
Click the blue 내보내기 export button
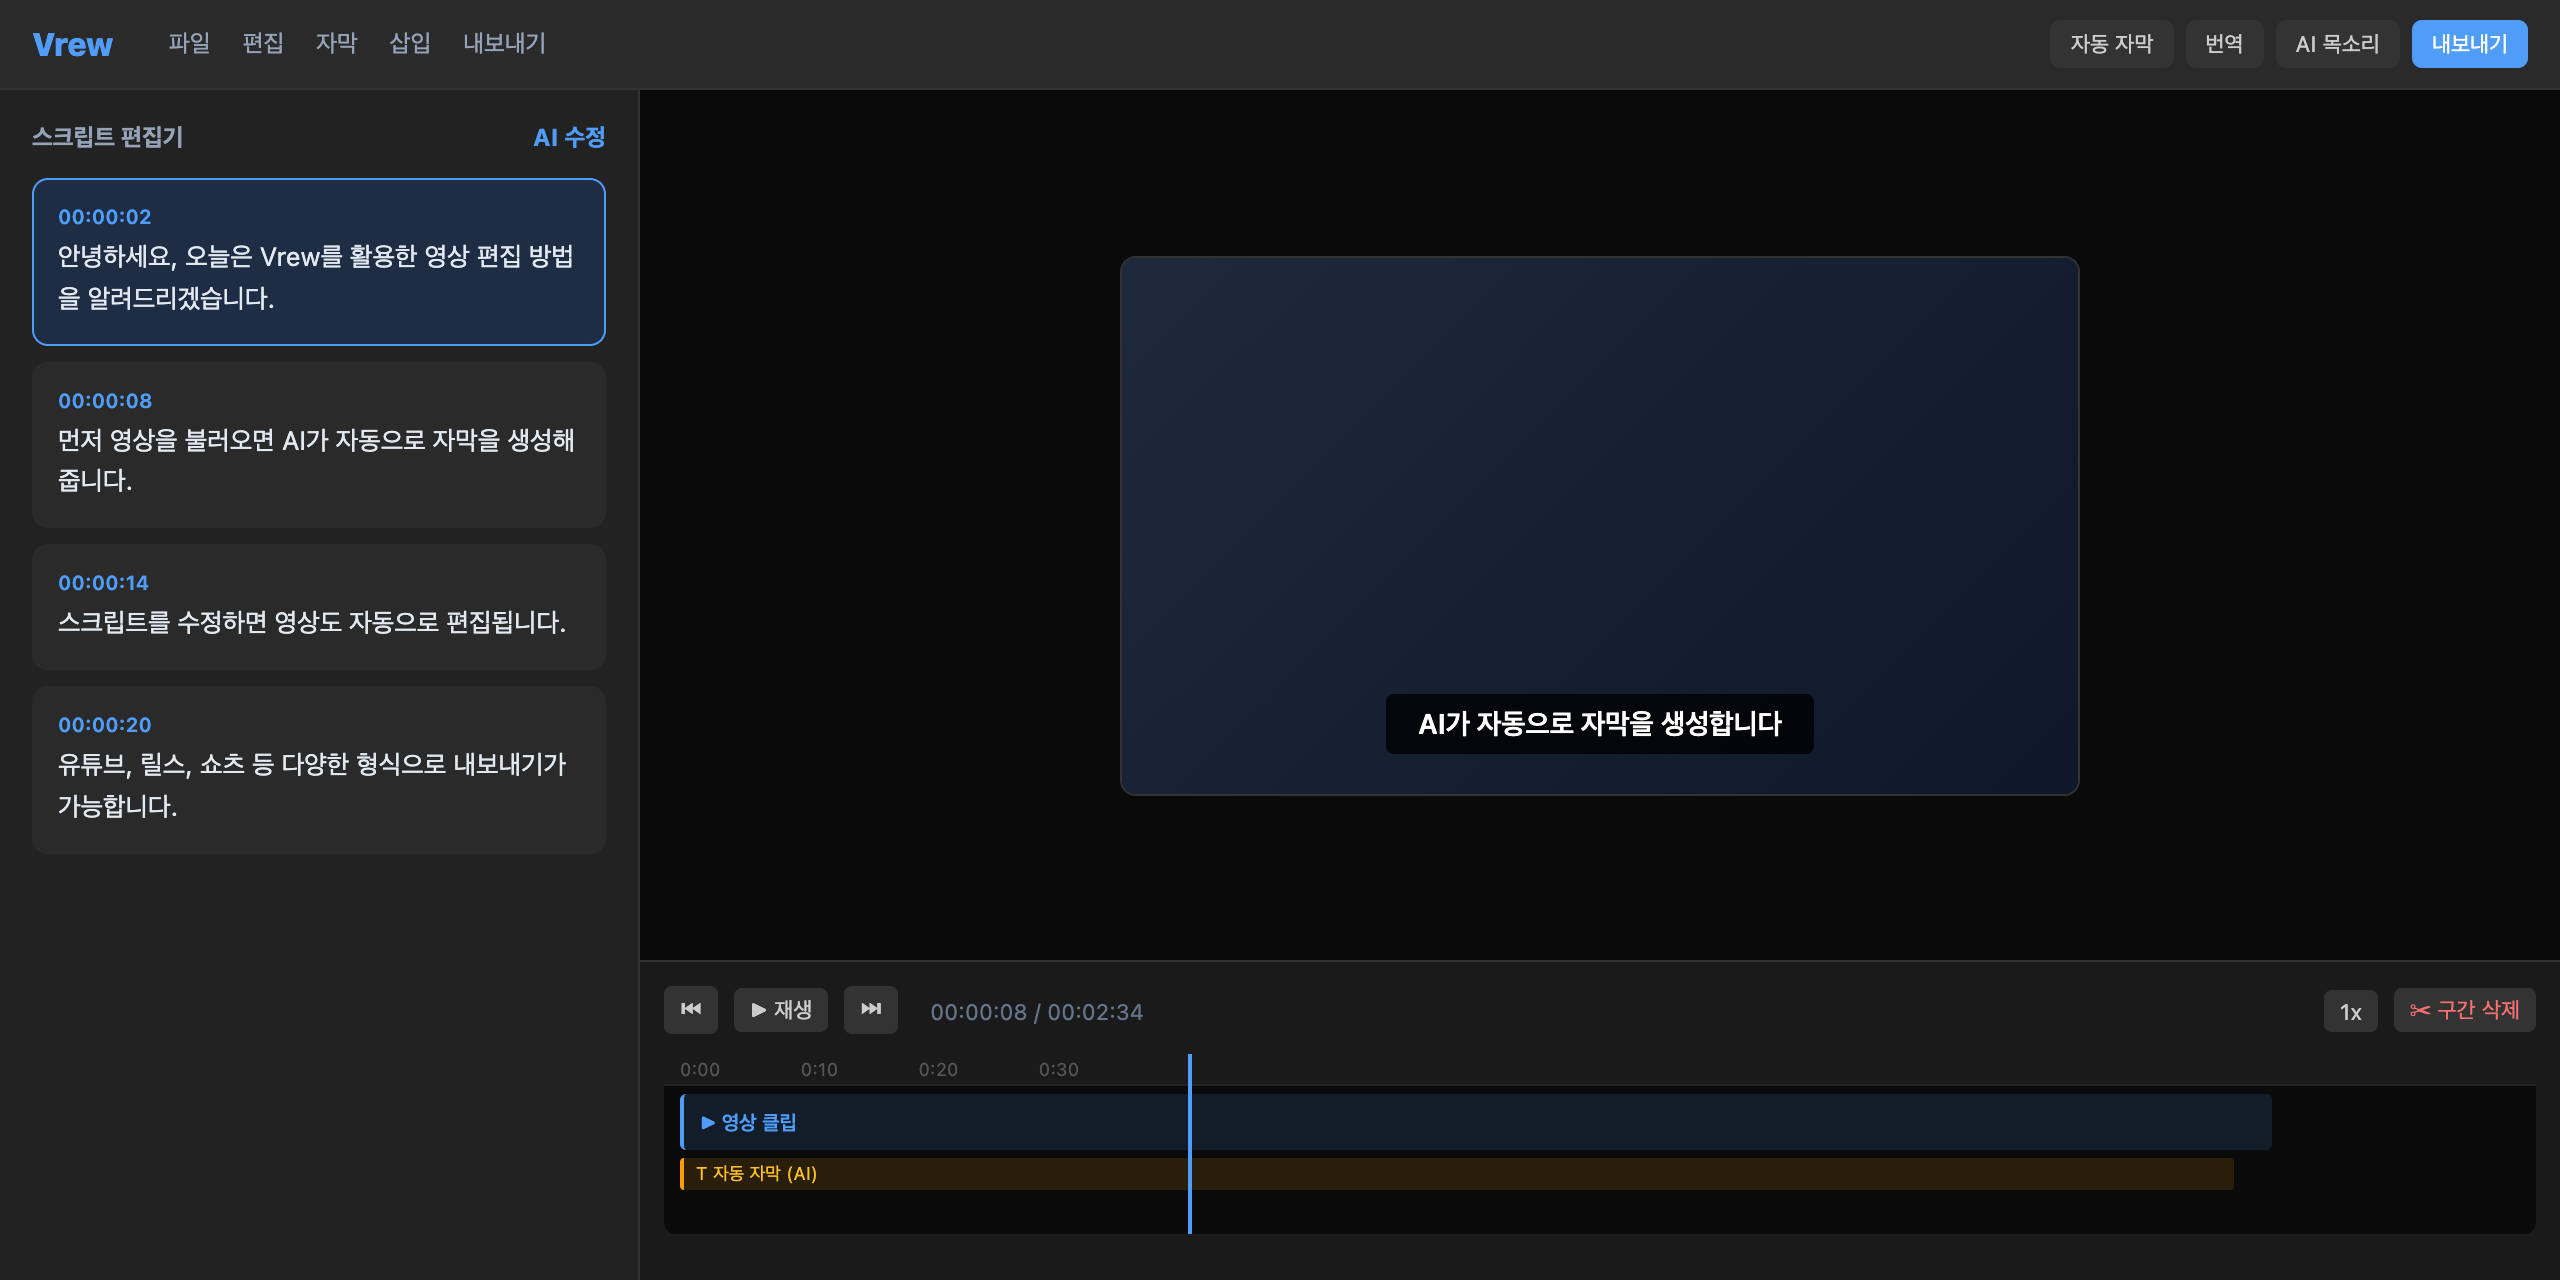point(2469,44)
